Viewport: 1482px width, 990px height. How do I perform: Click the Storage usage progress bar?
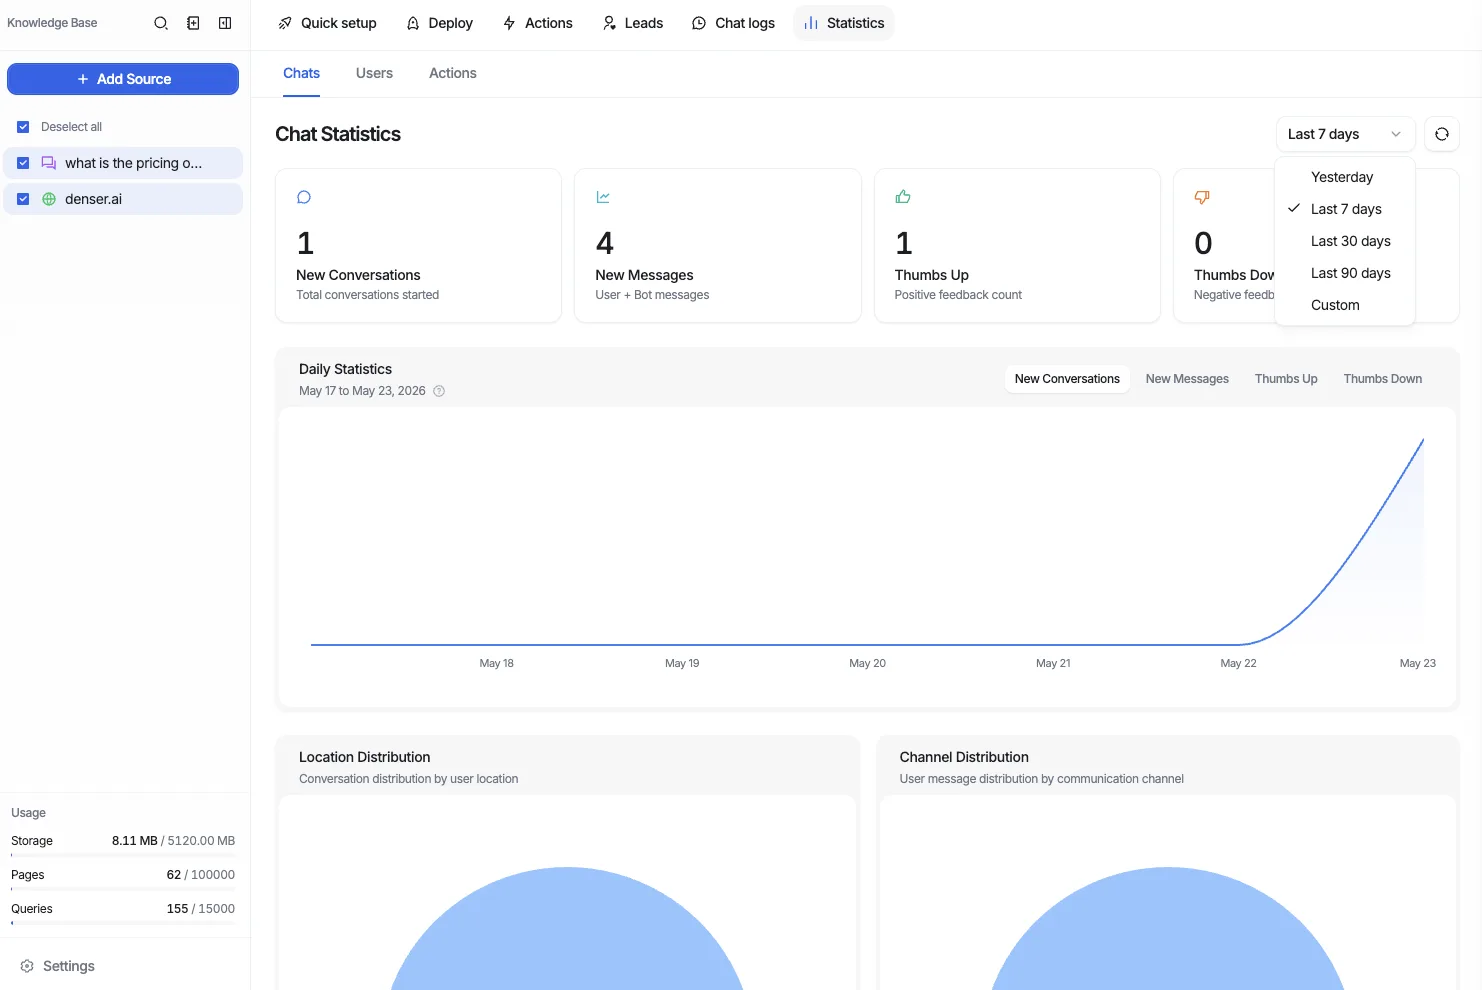pyautogui.click(x=123, y=855)
